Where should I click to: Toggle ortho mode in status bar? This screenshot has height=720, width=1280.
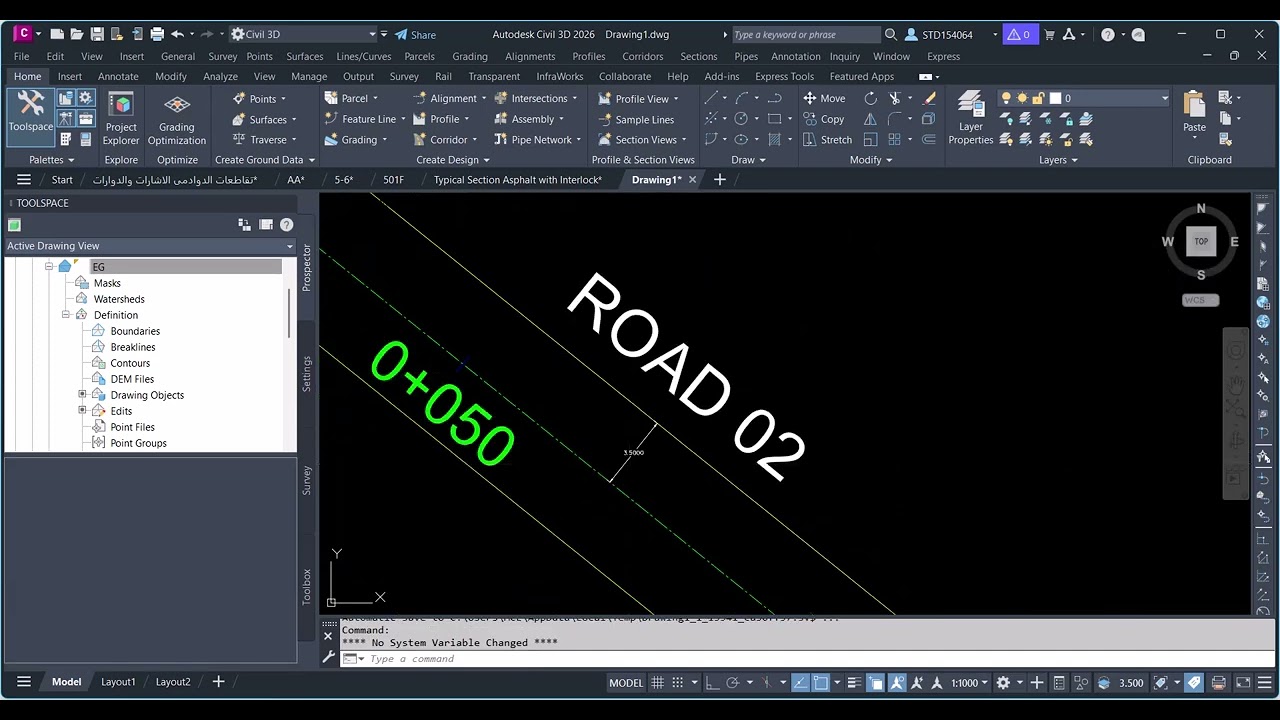pos(712,683)
